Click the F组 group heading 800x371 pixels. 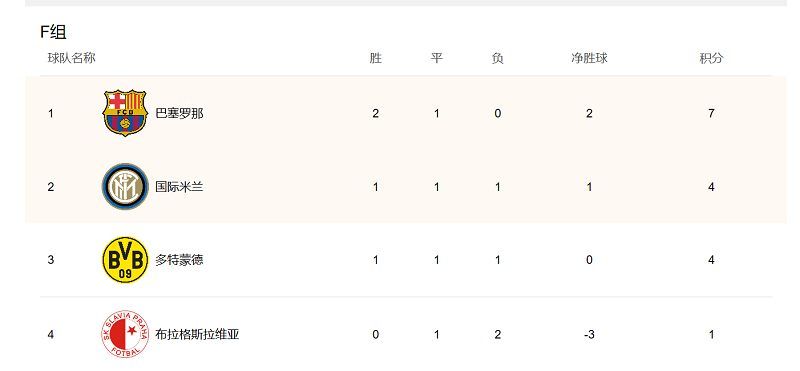point(53,32)
